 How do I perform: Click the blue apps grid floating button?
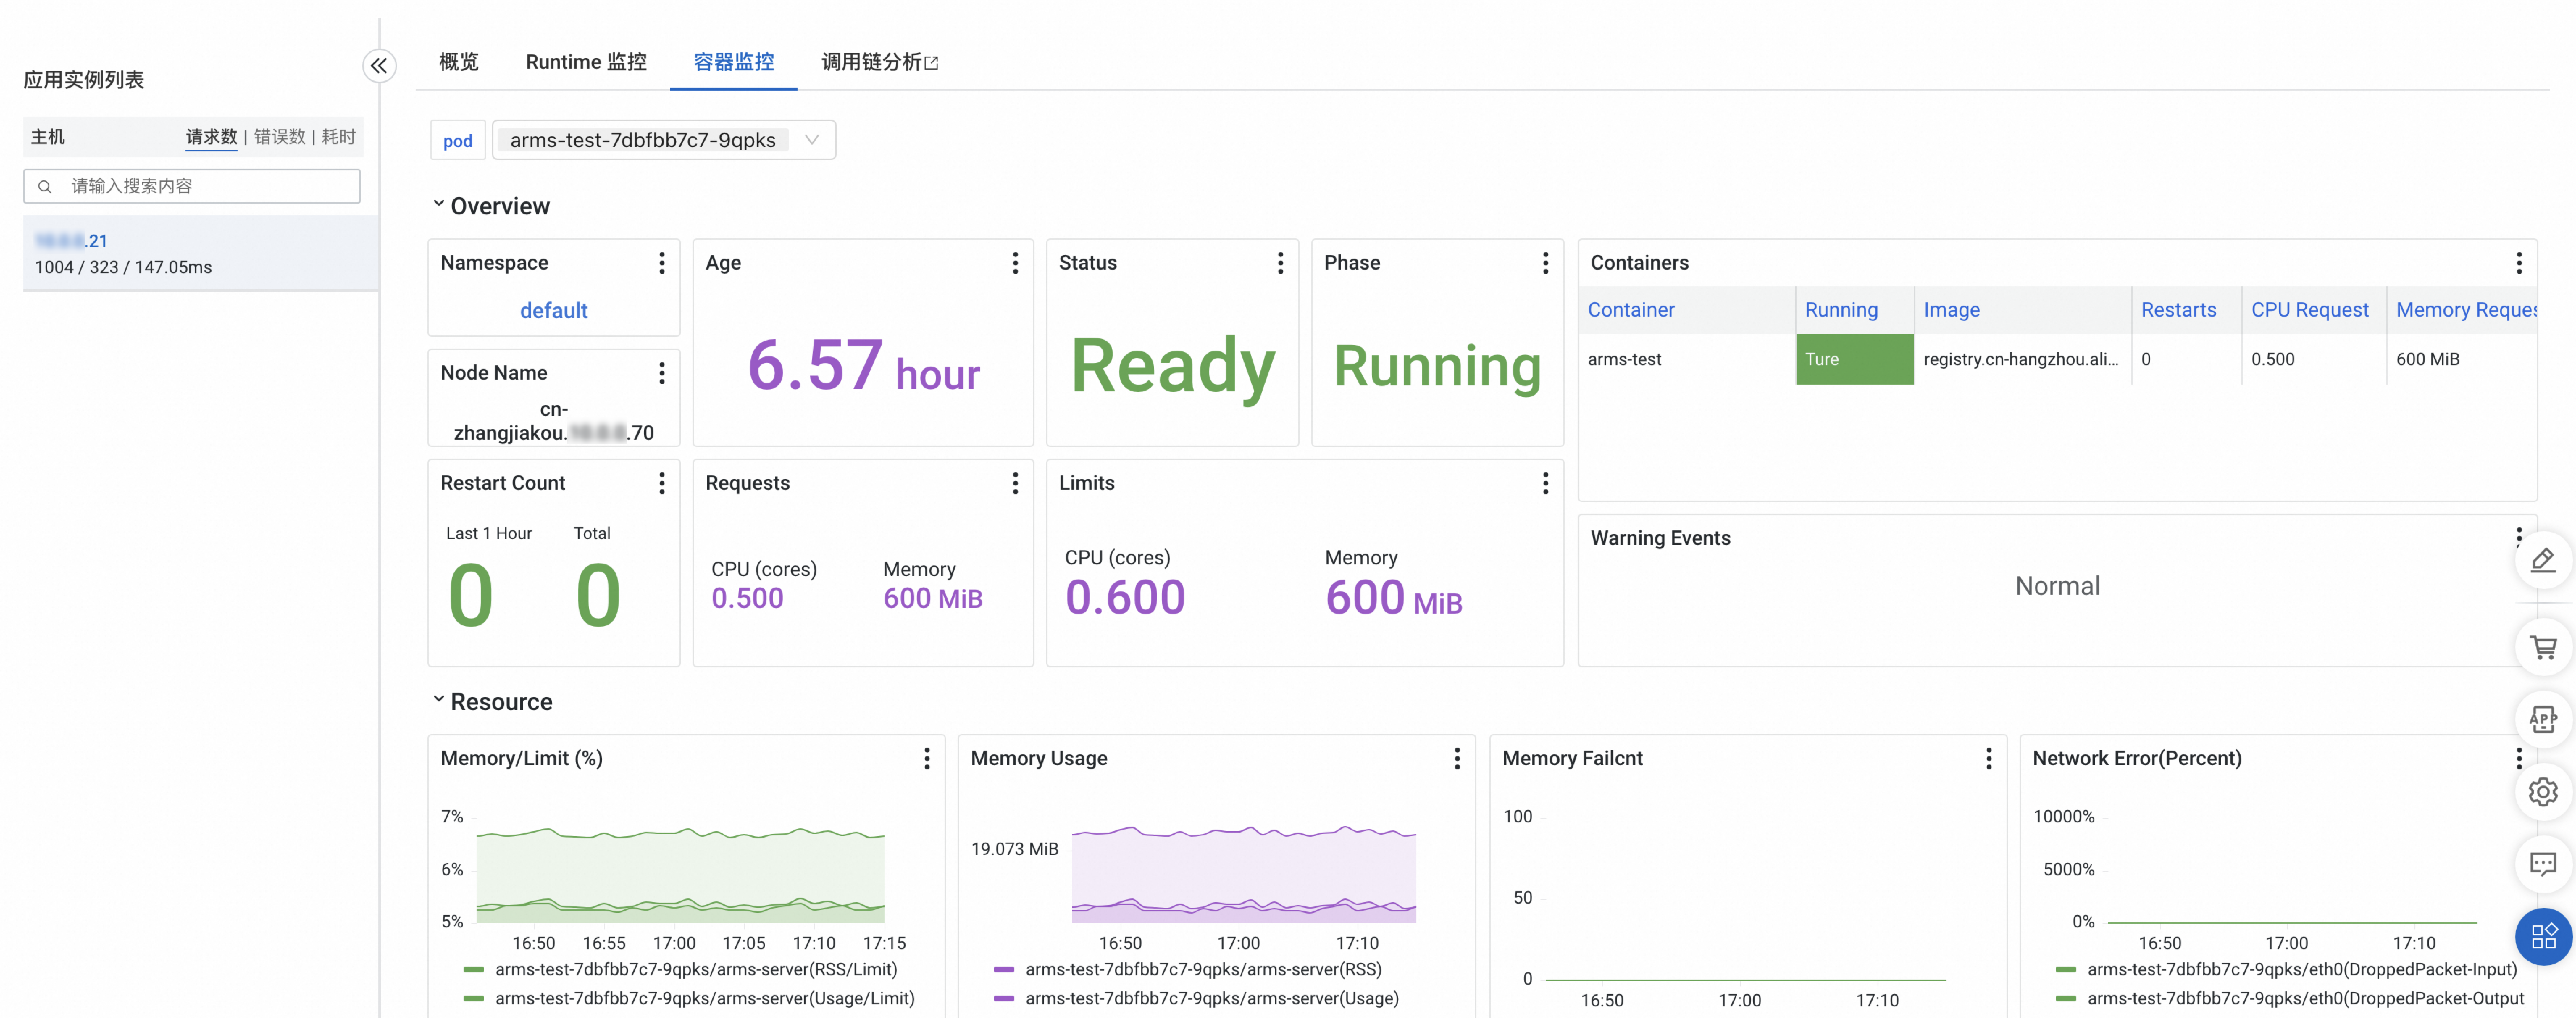[x=2543, y=936]
